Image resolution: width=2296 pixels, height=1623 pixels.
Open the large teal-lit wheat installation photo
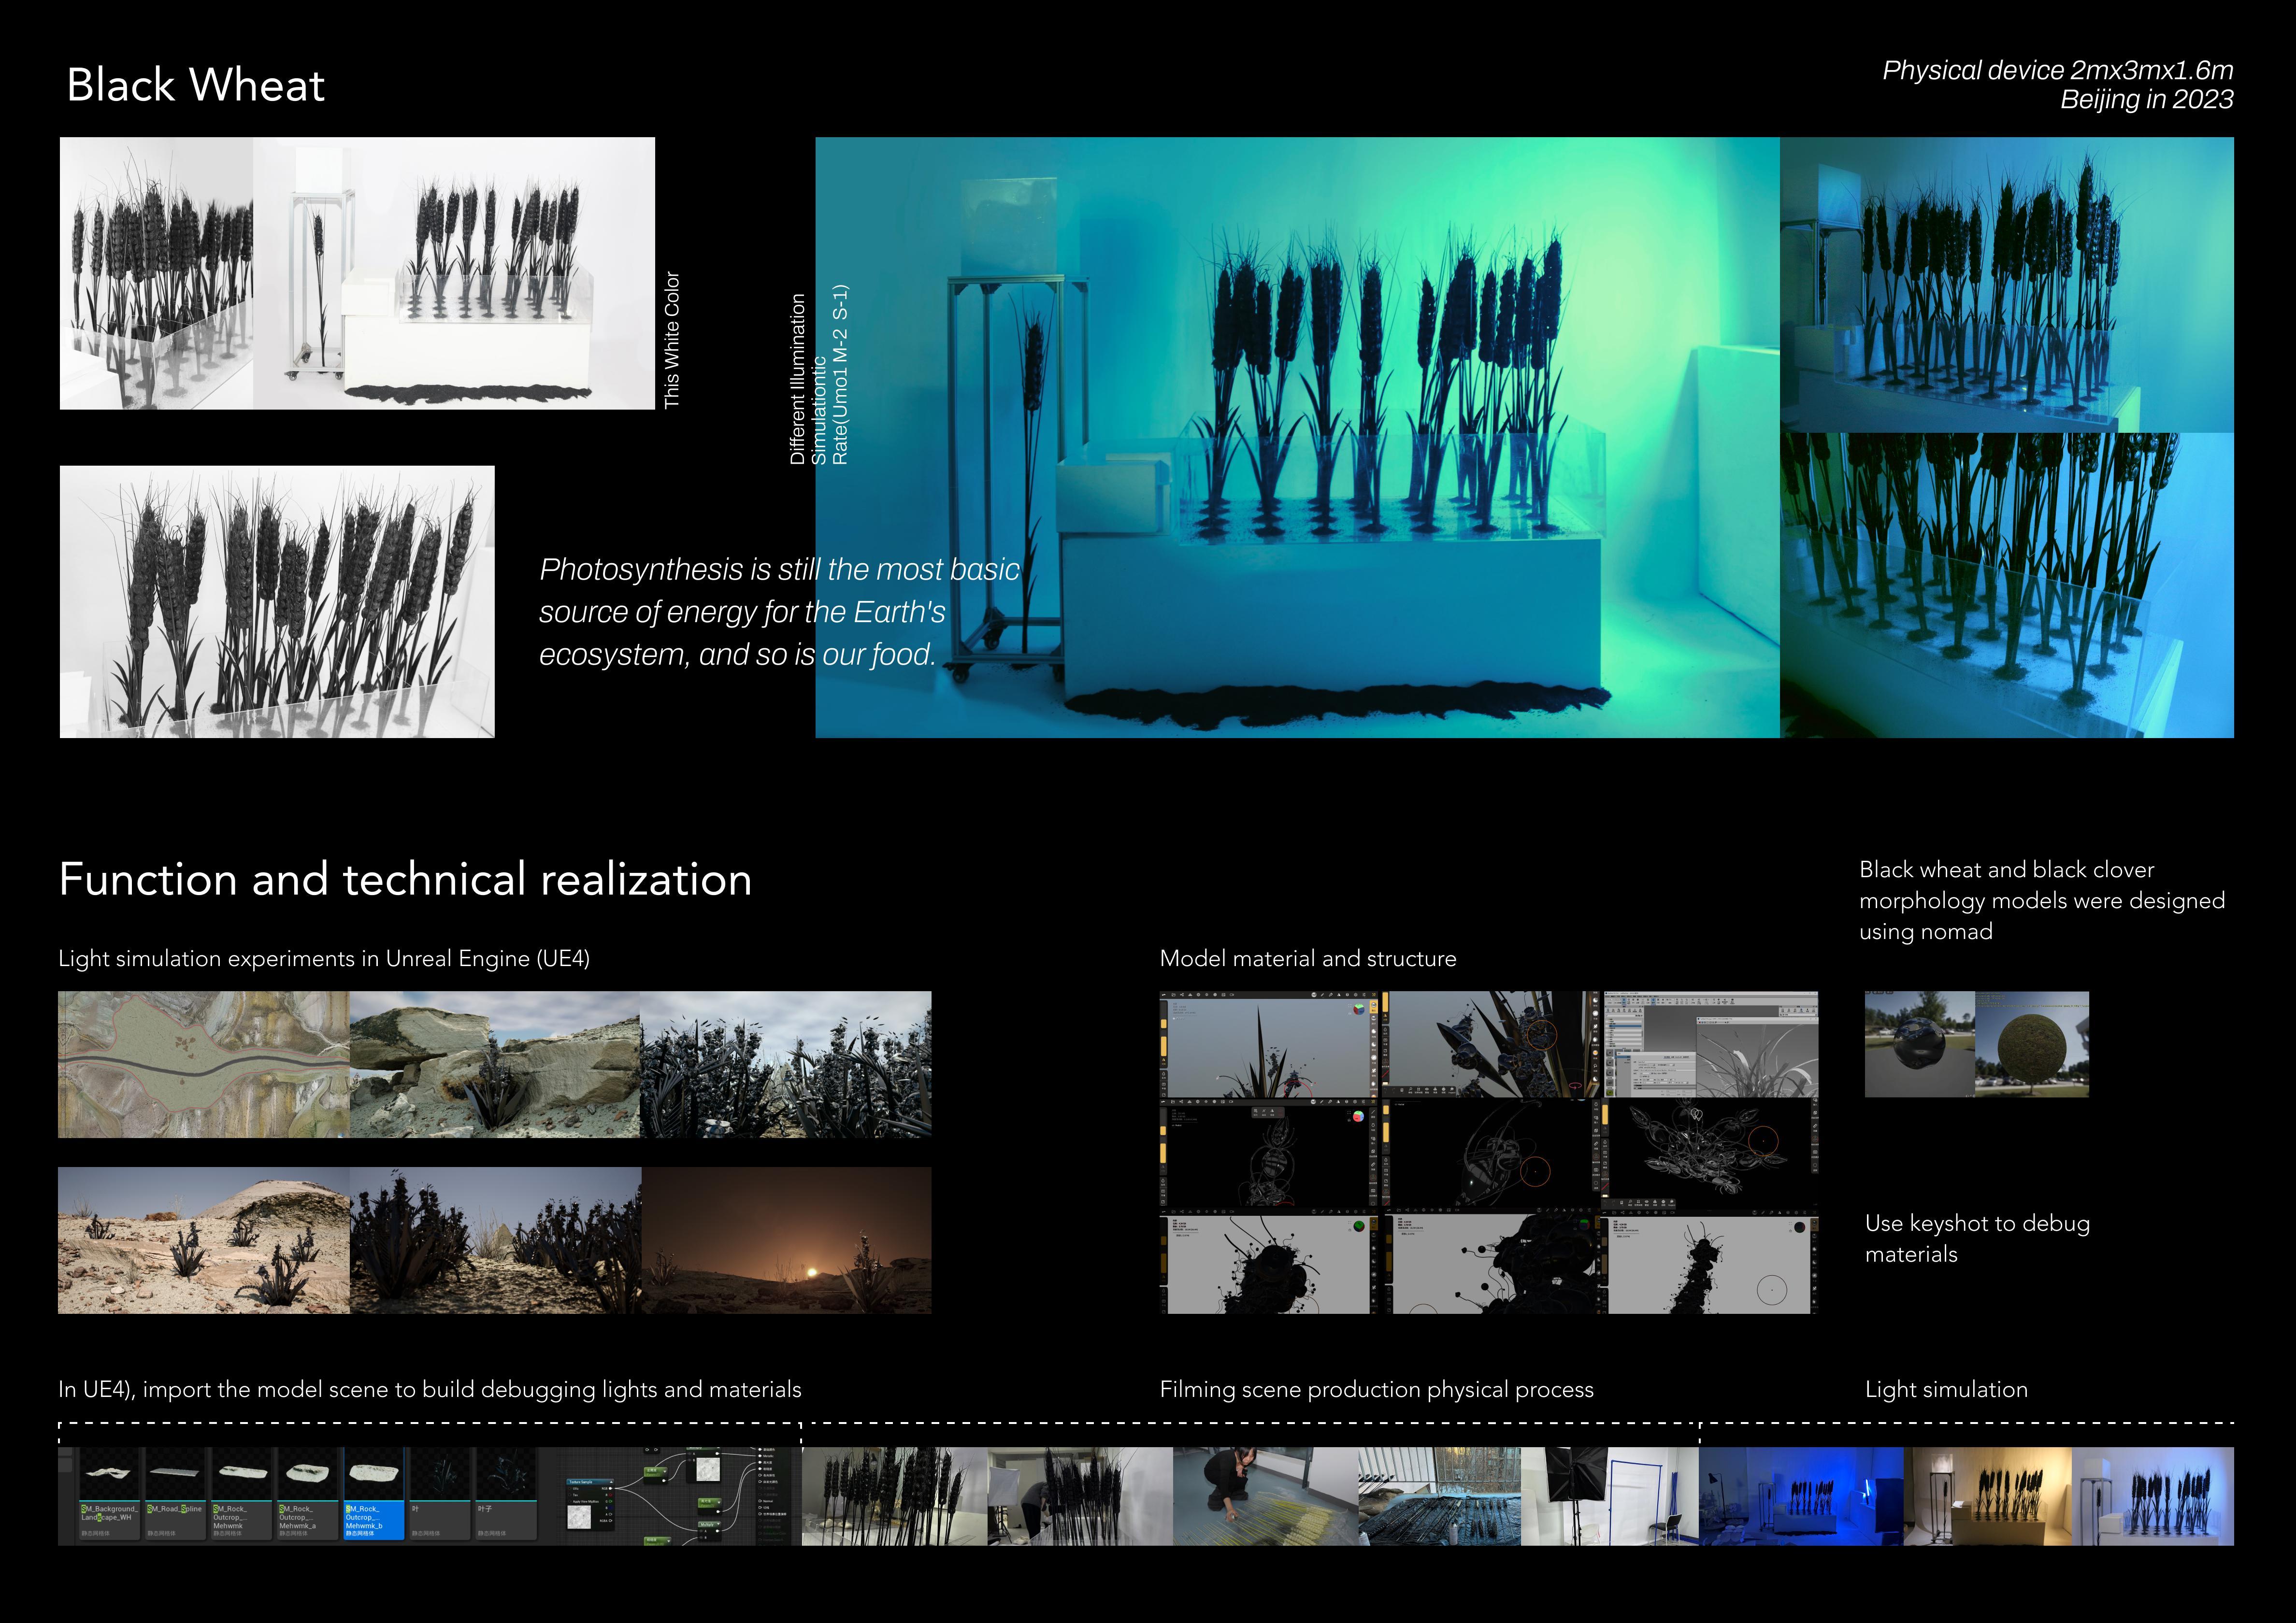click(1297, 437)
